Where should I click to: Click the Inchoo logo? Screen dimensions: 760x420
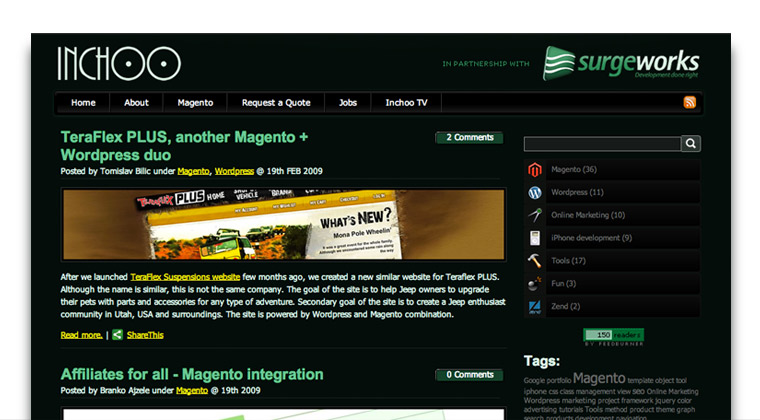(119, 63)
